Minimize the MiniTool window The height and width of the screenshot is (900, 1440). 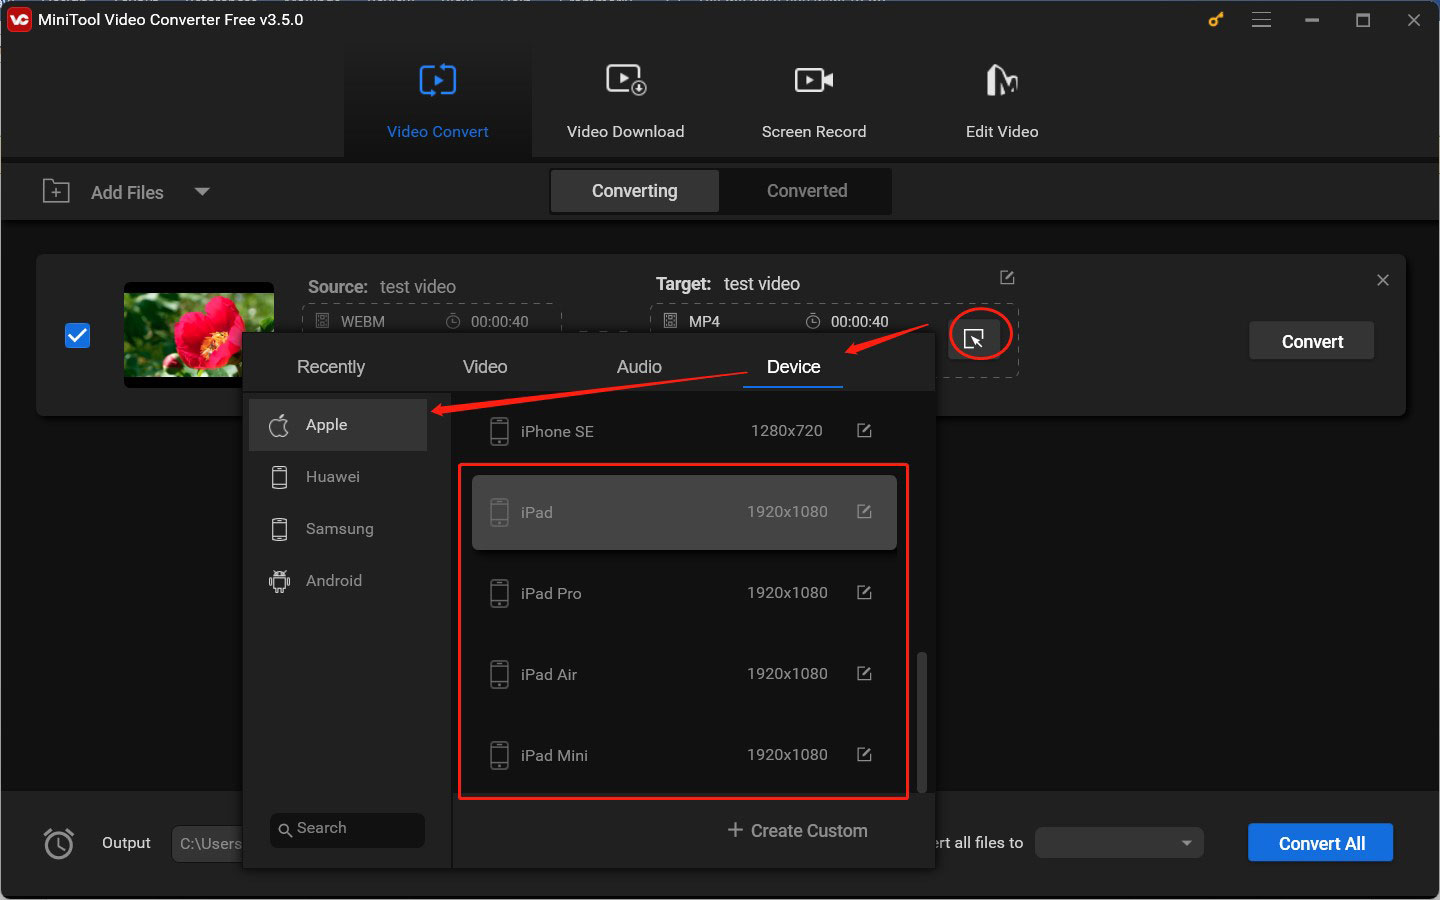tap(1312, 20)
